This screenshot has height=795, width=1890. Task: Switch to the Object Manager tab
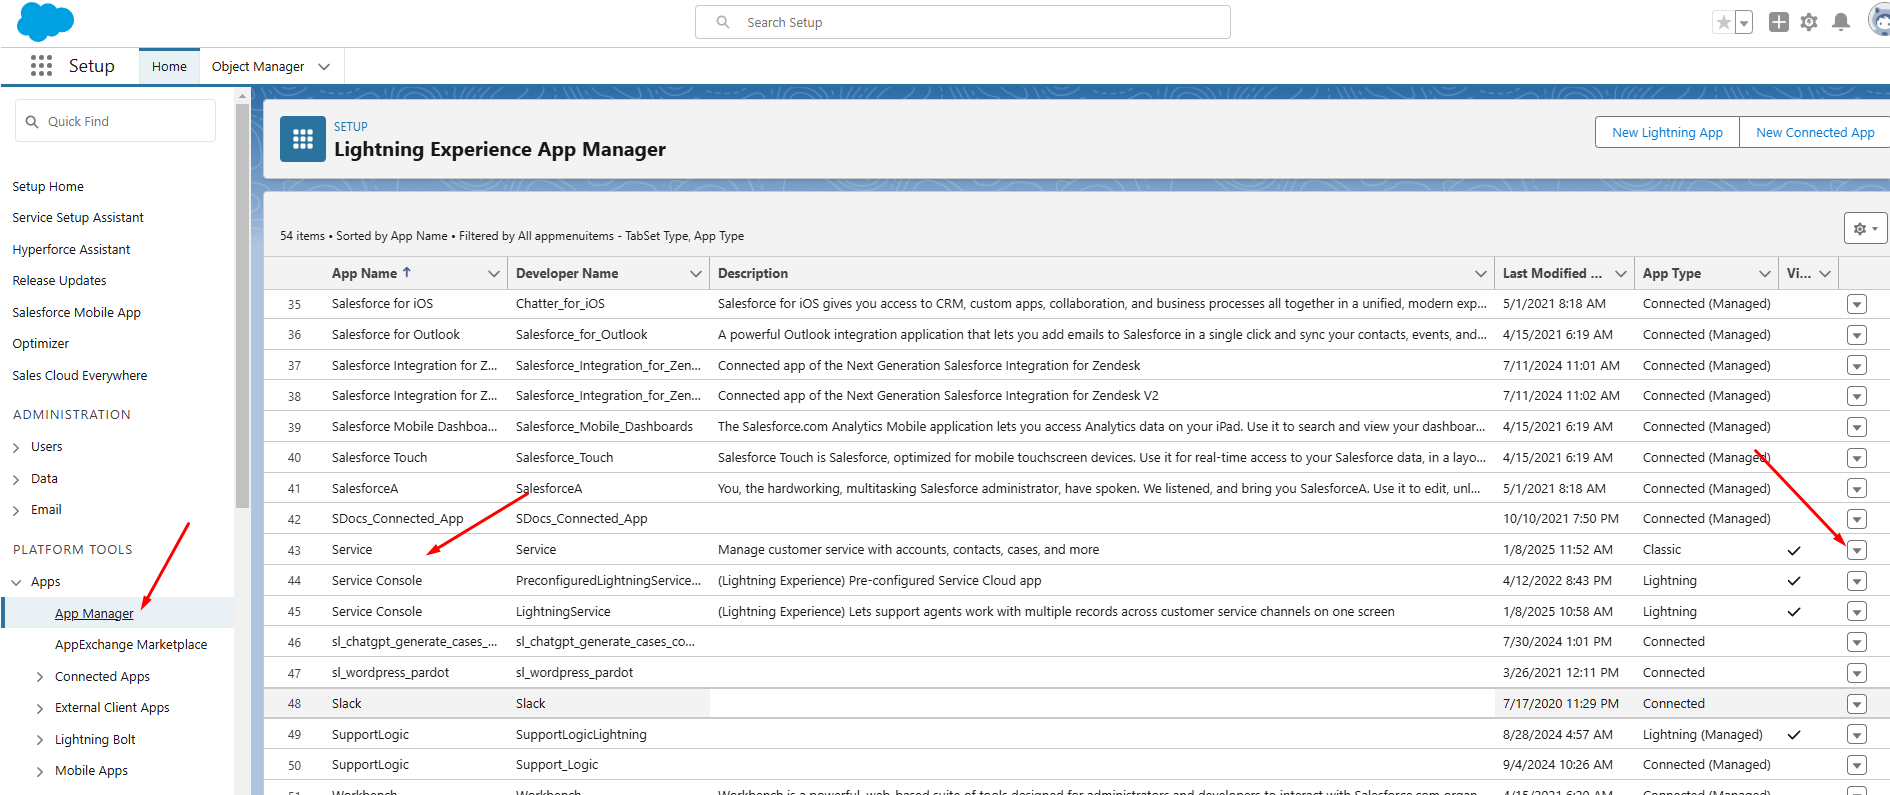[x=258, y=67]
